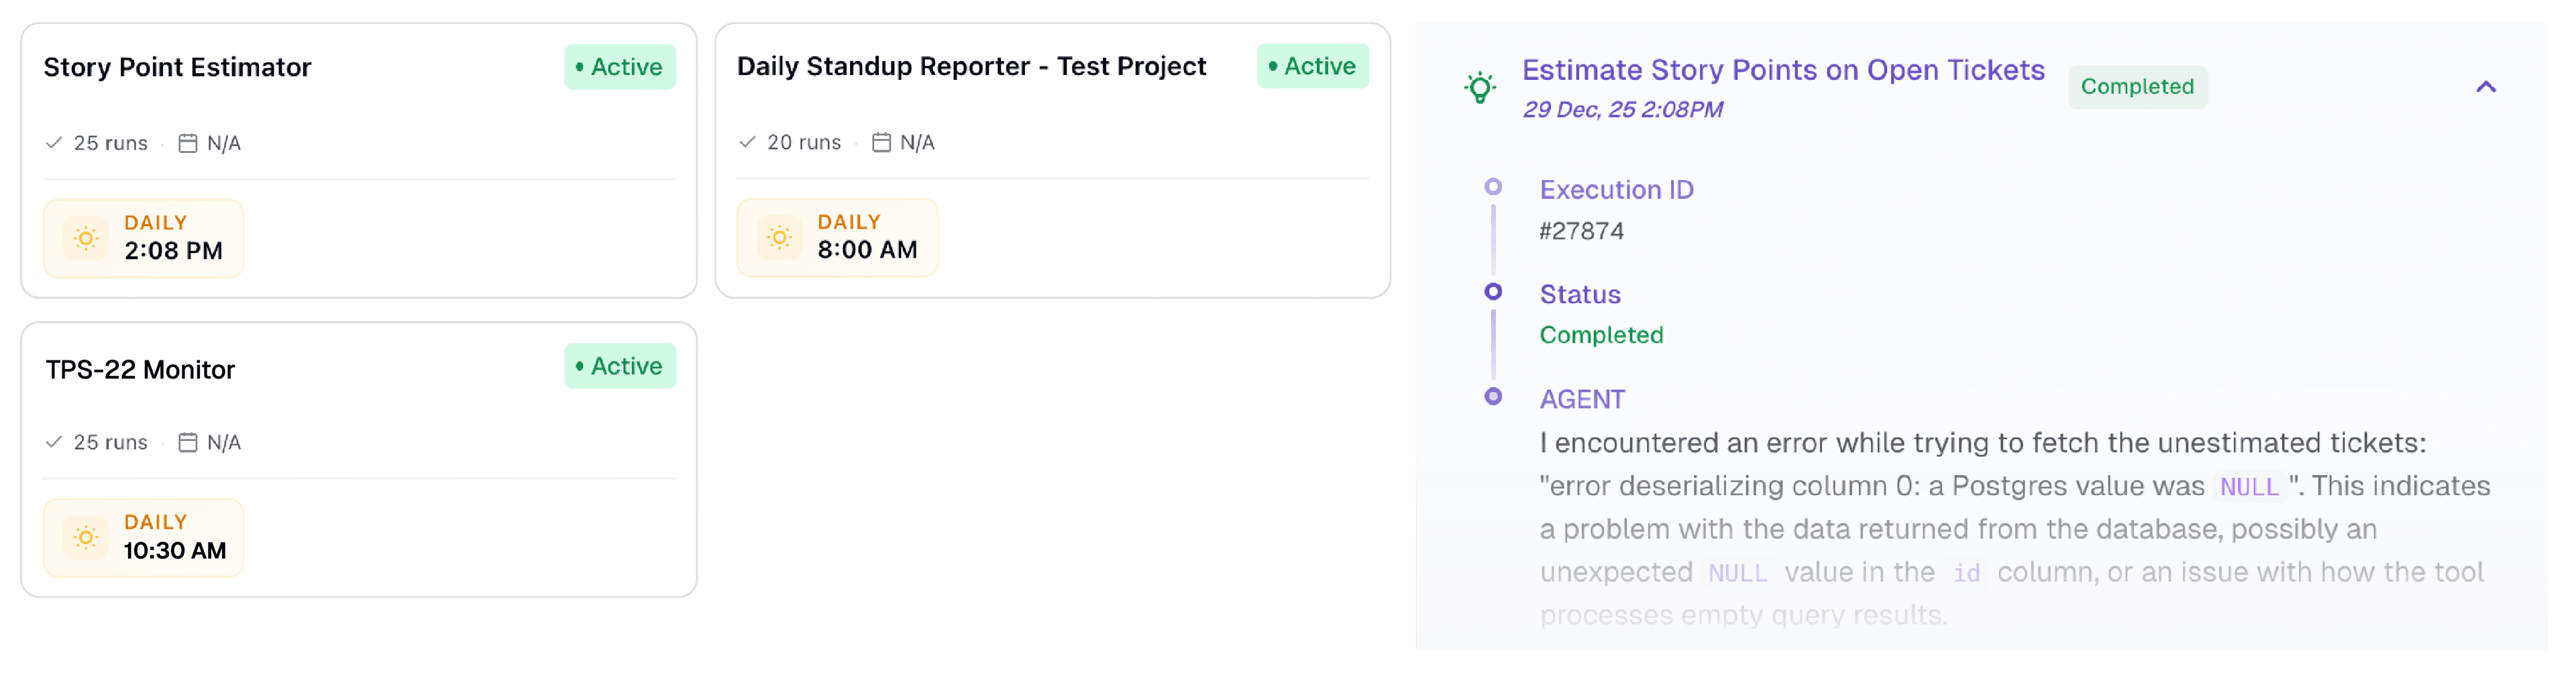Screen dimensions: 2576x679
Task: Click the checkmark icon next to 20 runs
Action: coord(747,142)
